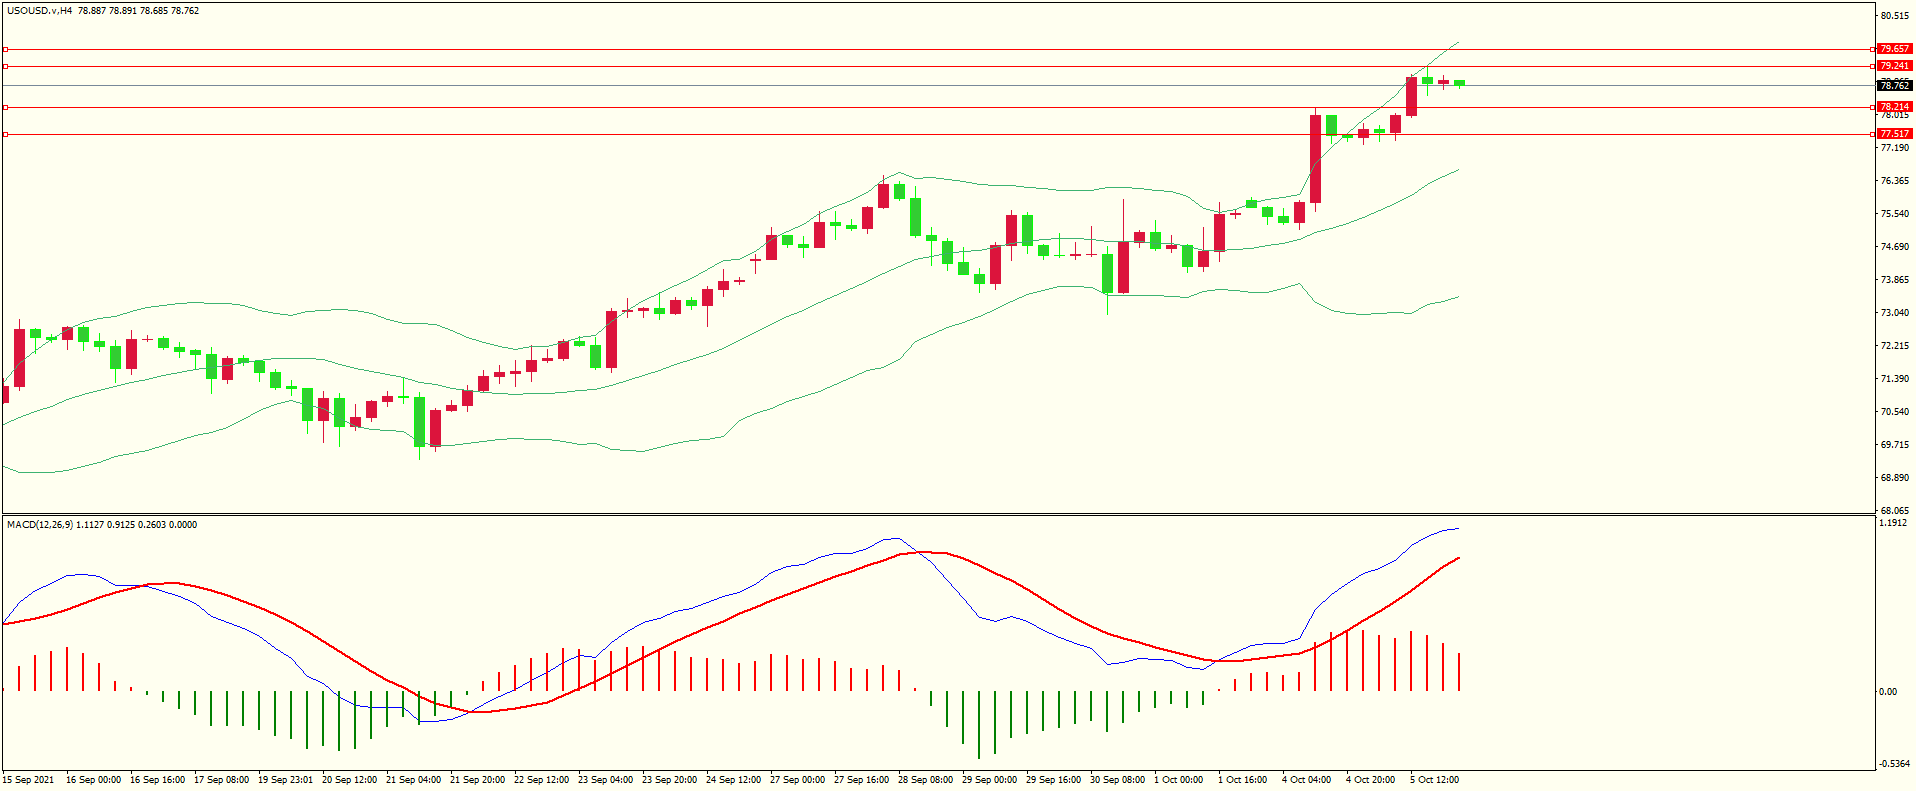1916x791 pixels.
Task: Click the 5 Oct 12:00 time label
Action: pyautogui.click(x=1435, y=780)
